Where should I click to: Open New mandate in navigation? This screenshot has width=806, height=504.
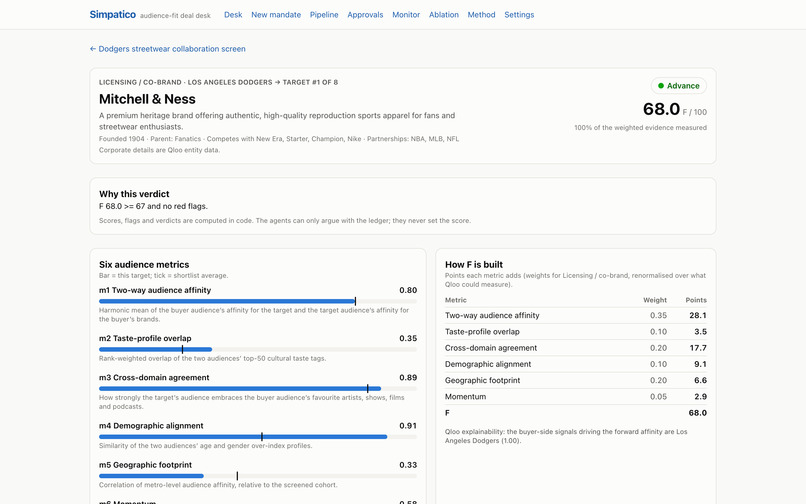pos(276,15)
